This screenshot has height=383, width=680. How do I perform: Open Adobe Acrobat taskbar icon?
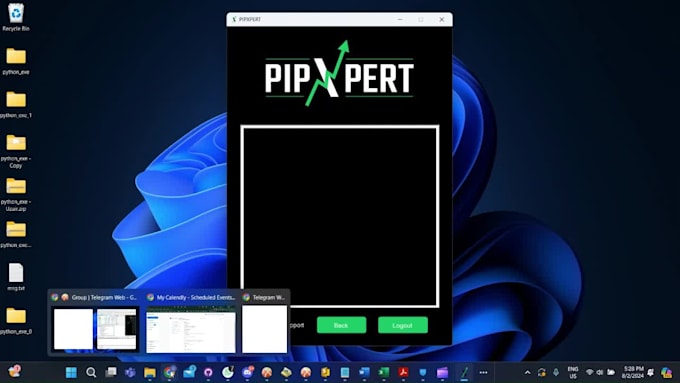click(403, 372)
